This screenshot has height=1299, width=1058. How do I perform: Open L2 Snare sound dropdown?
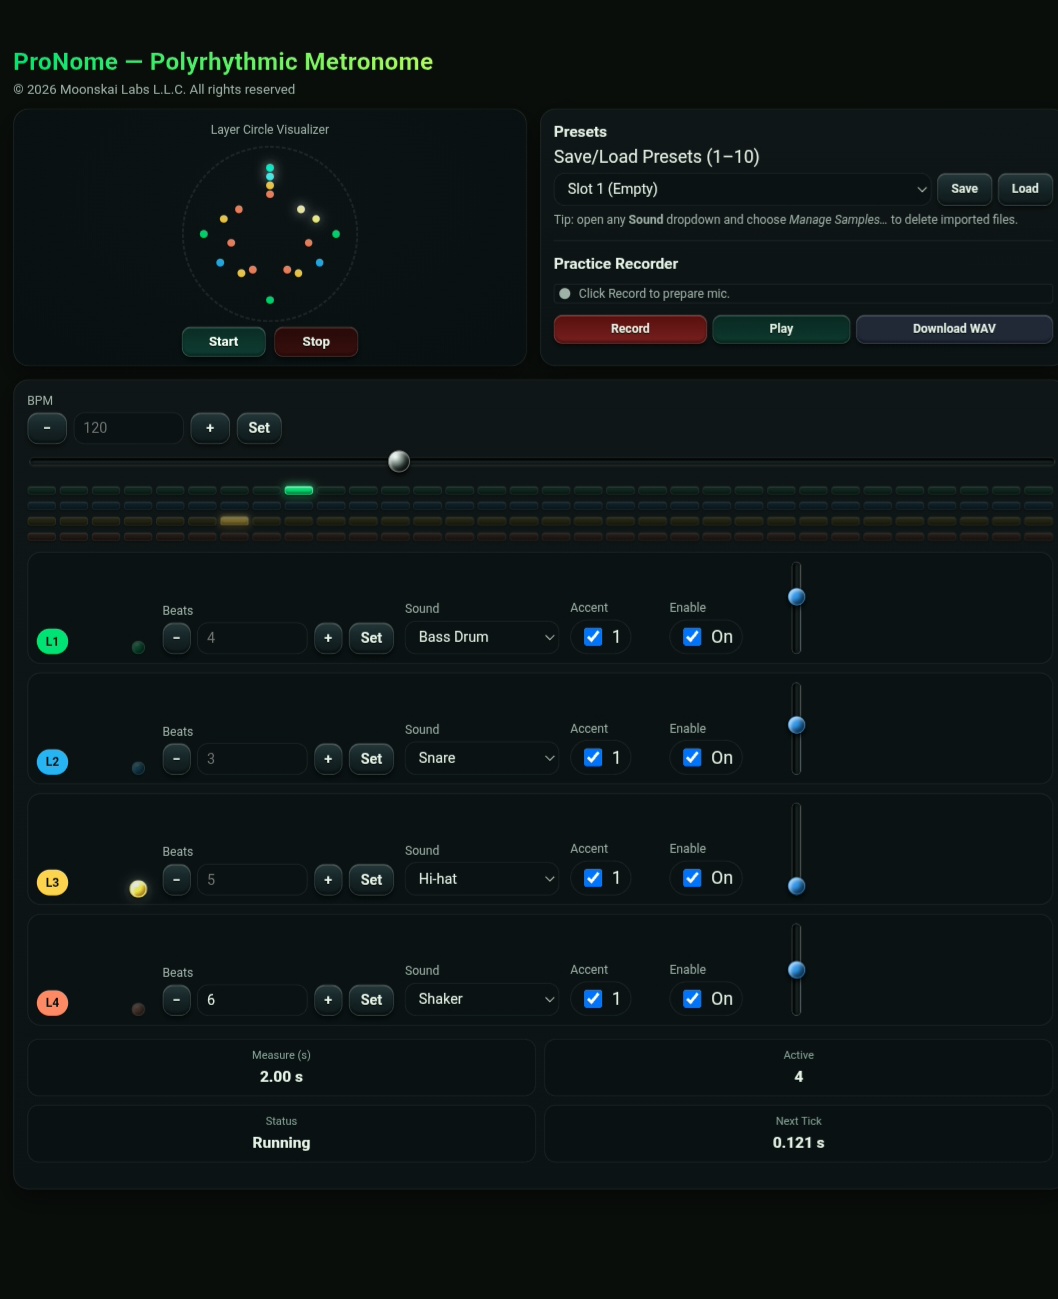coord(482,758)
